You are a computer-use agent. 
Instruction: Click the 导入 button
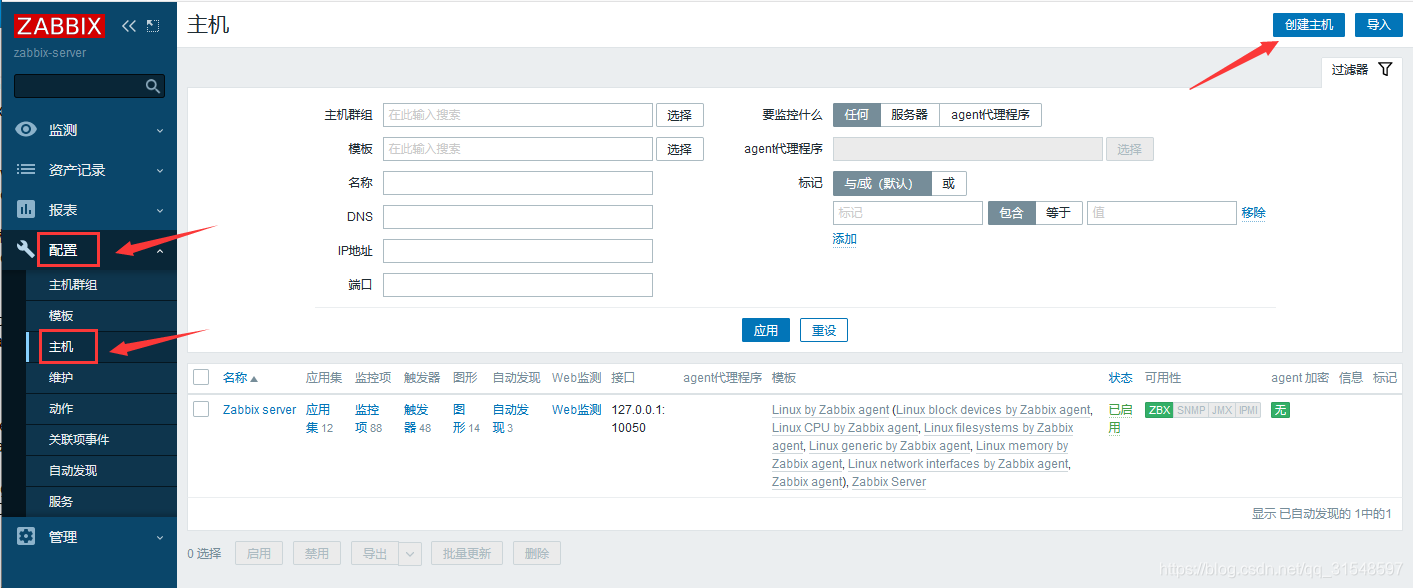point(1378,25)
